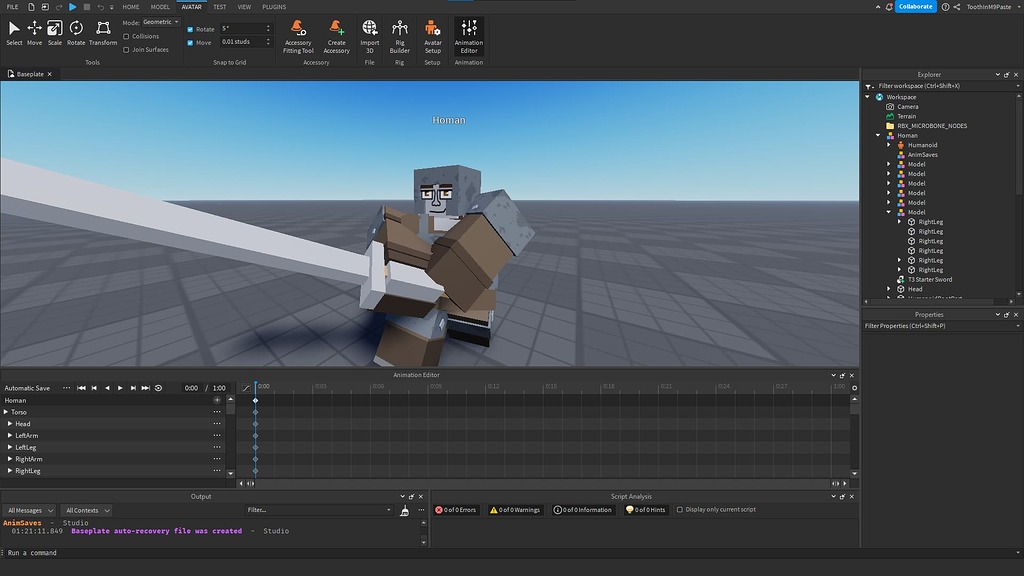The height and width of the screenshot is (576, 1024).
Task: Click the T3 Starter Sword in Explorer
Action: 930,279
